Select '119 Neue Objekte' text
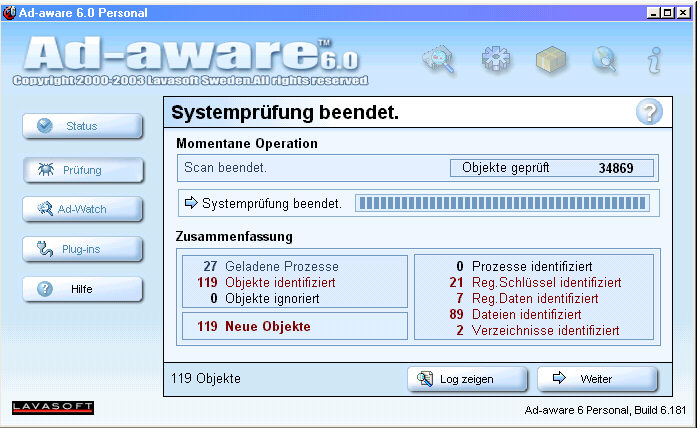700x428 pixels. pyautogui.click(x=254, y=326)
